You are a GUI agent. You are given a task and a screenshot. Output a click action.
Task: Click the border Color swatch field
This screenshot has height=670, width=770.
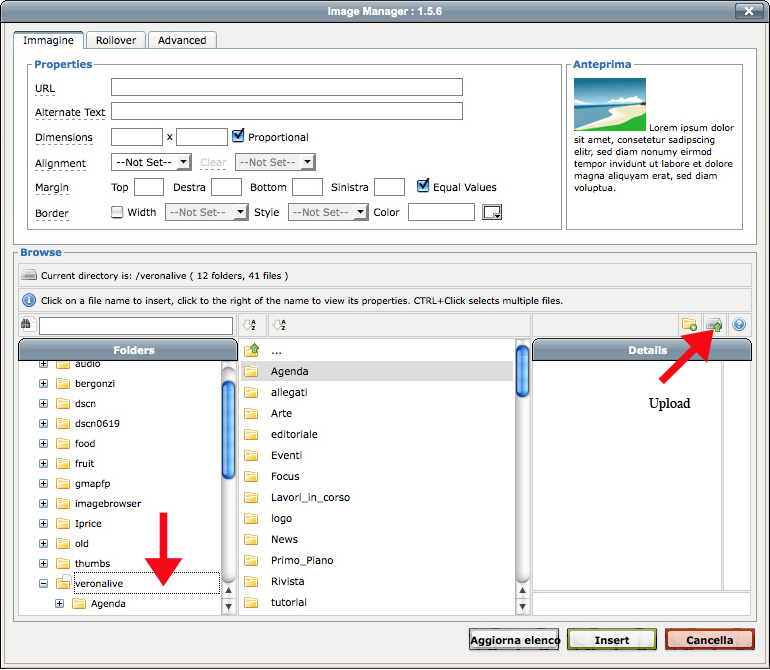pos(441,212)
